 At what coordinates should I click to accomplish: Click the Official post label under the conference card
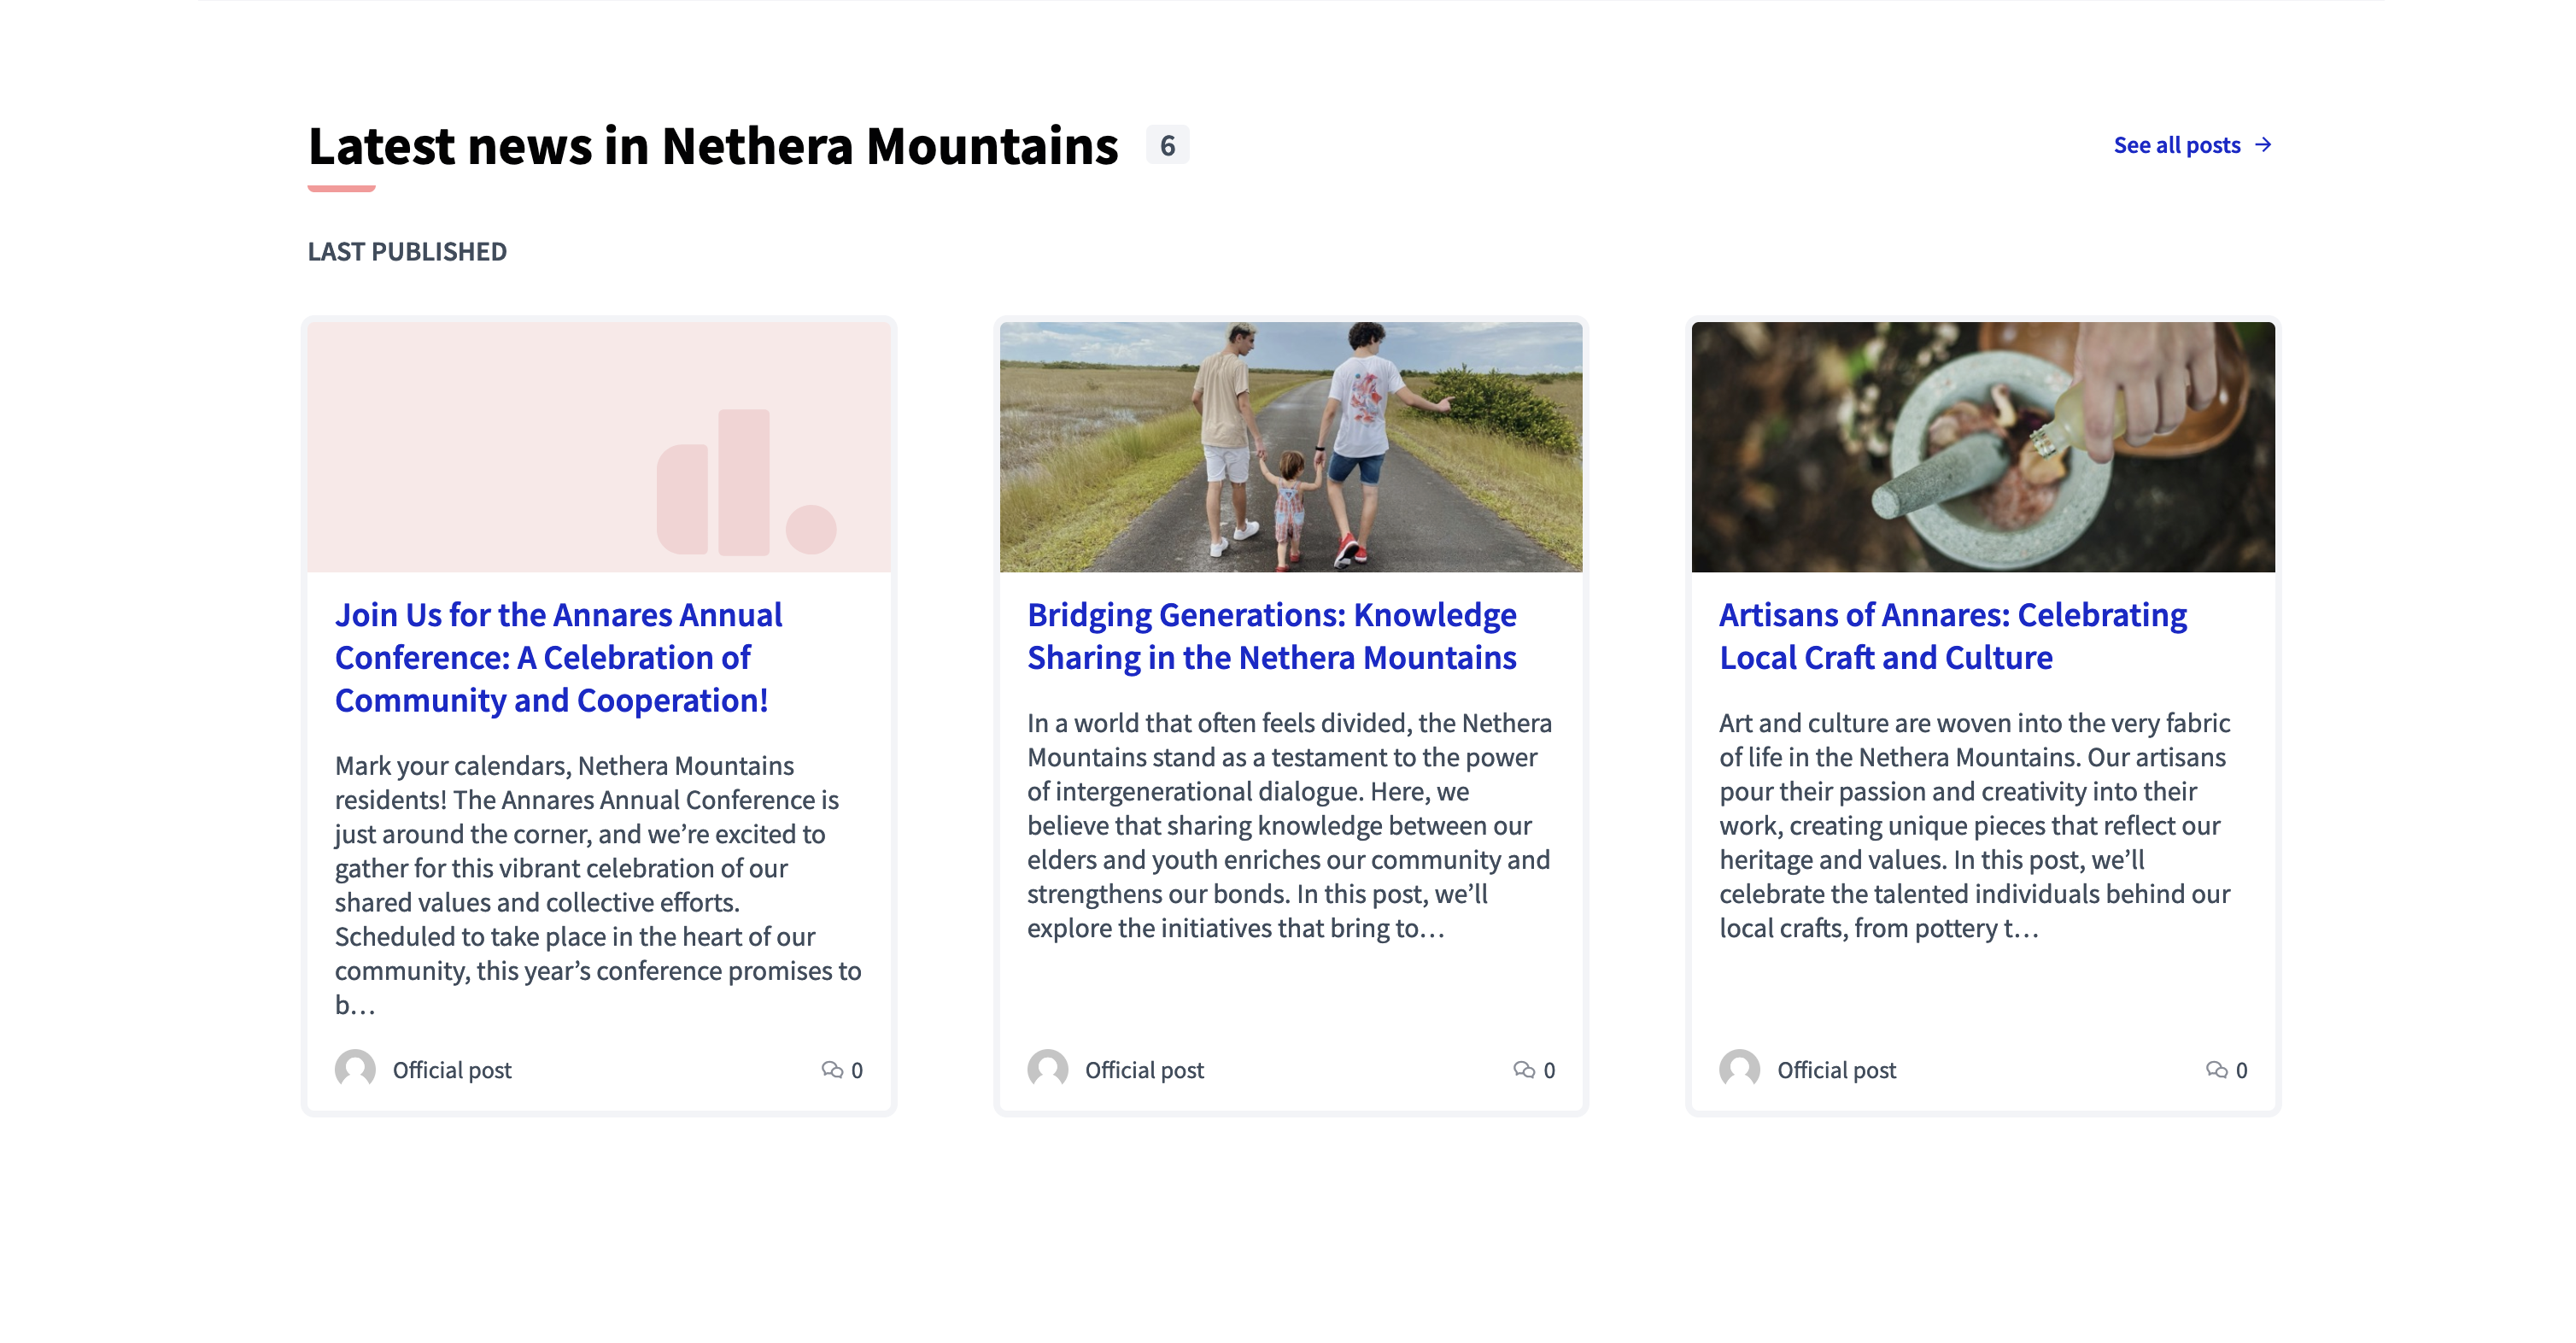pos(452,1070)
